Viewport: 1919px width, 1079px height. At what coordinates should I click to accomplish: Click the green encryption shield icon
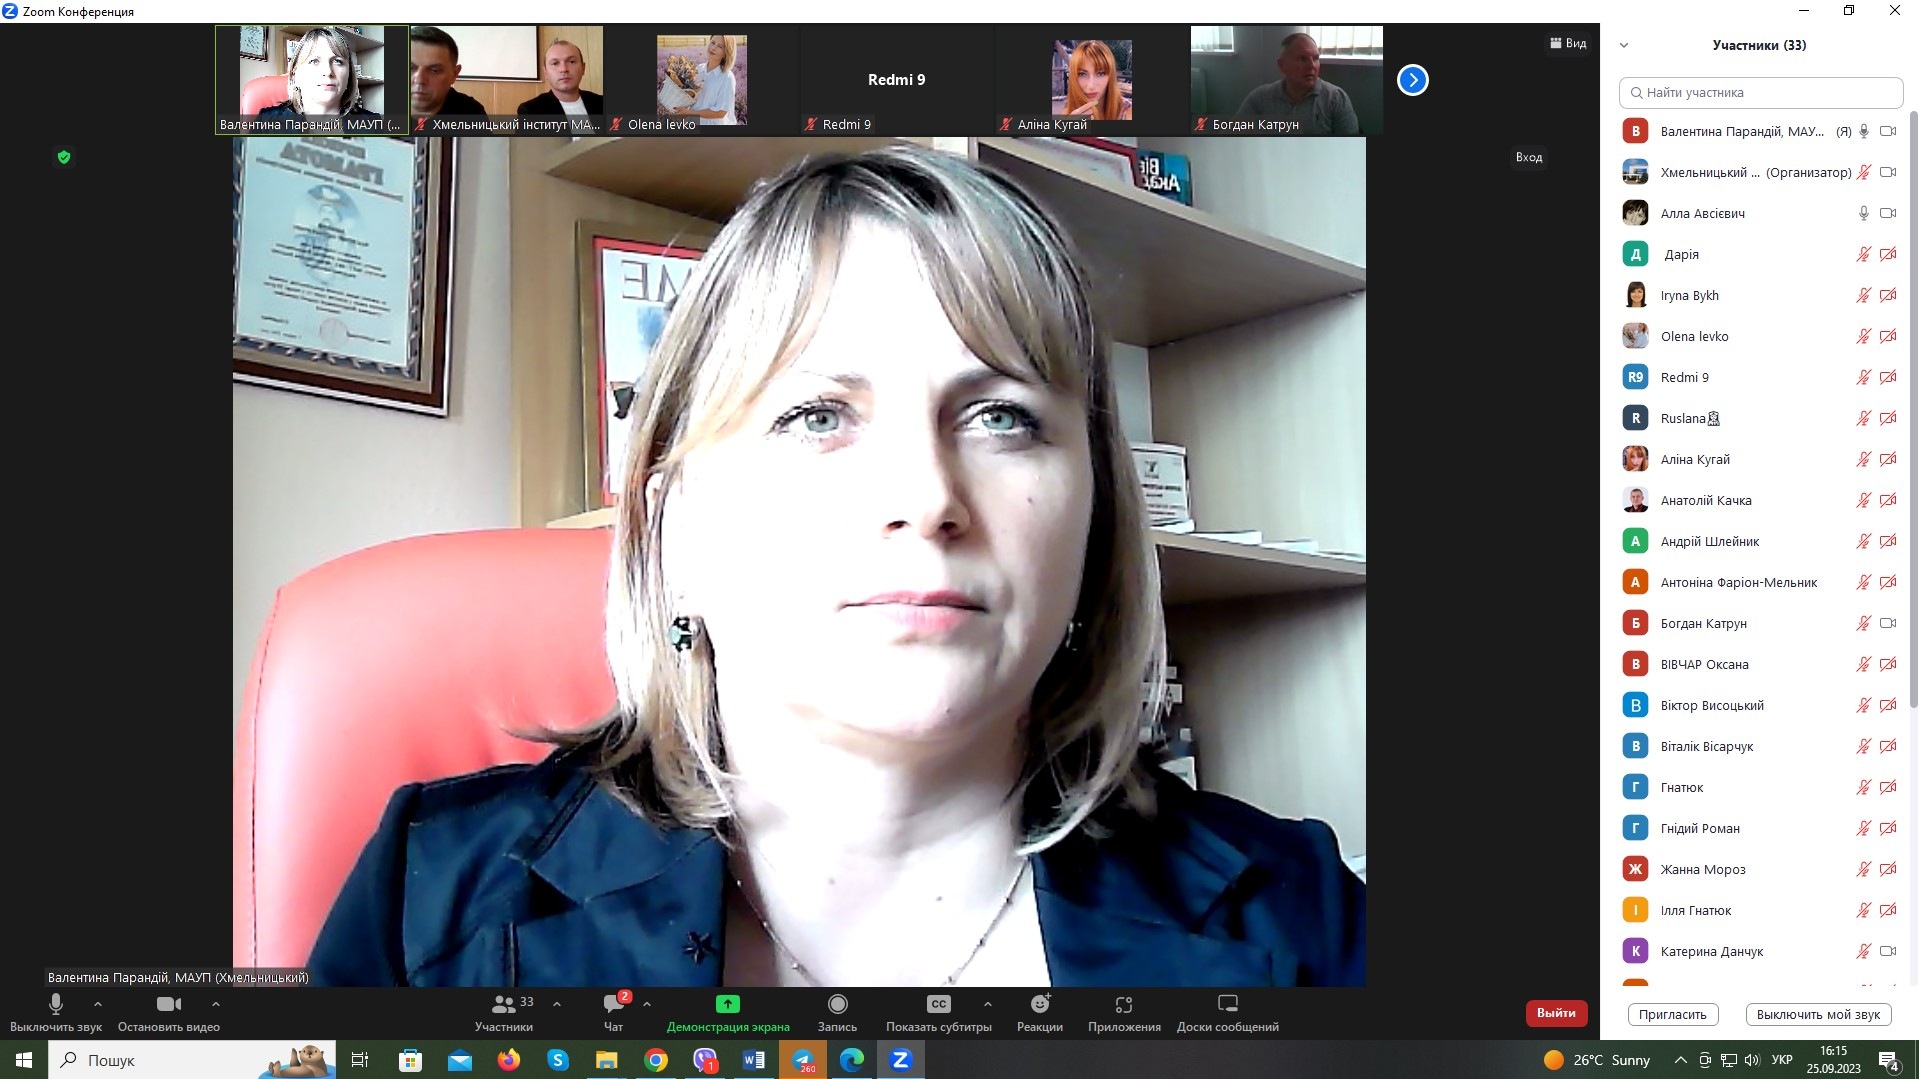click(64, 157)
